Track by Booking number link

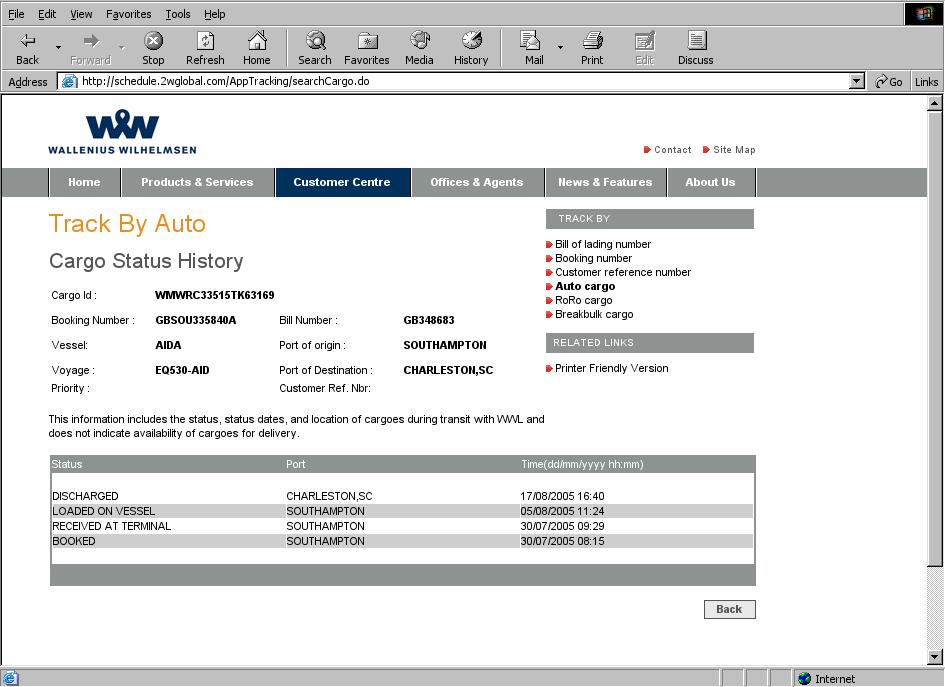[594, 258]
